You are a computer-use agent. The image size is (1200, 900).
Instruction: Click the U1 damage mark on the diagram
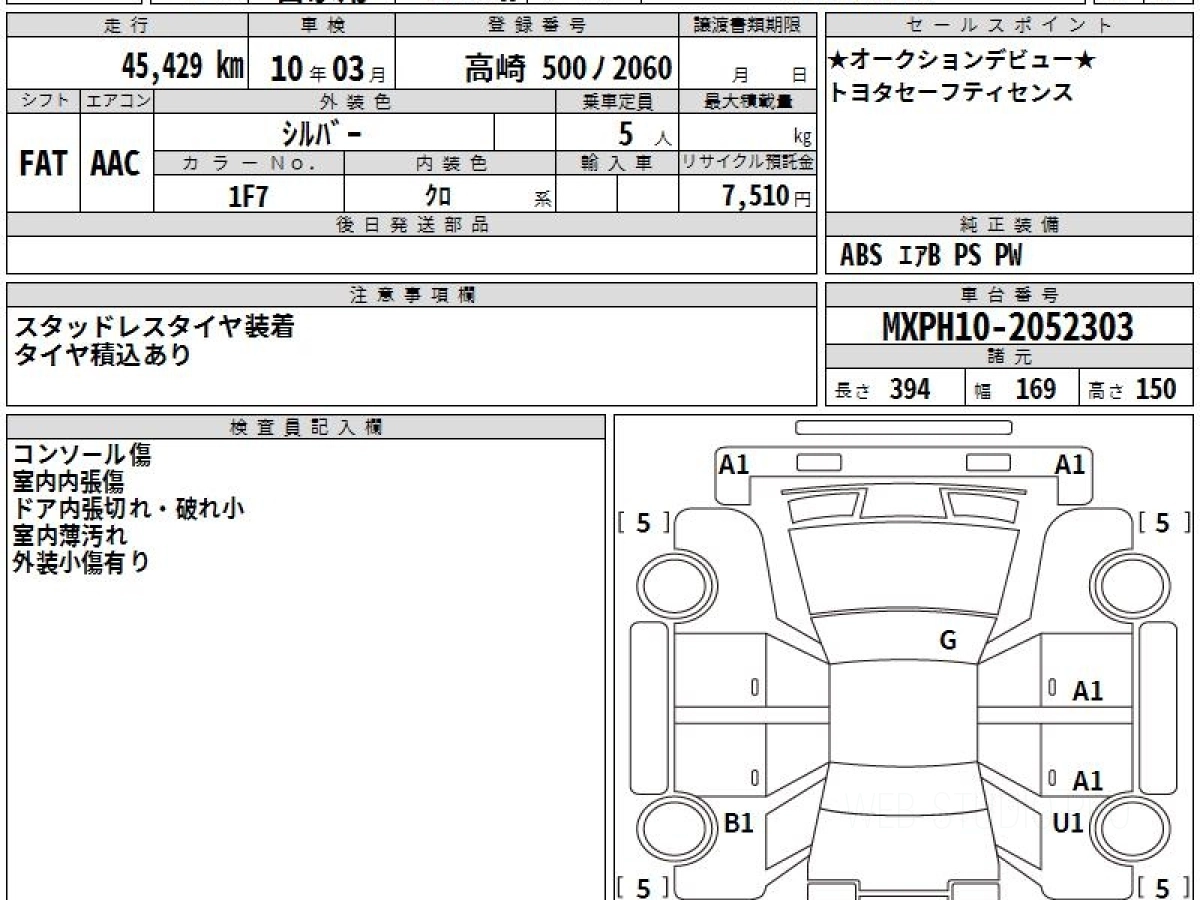pyautogui.click(x=1068, y=823)
